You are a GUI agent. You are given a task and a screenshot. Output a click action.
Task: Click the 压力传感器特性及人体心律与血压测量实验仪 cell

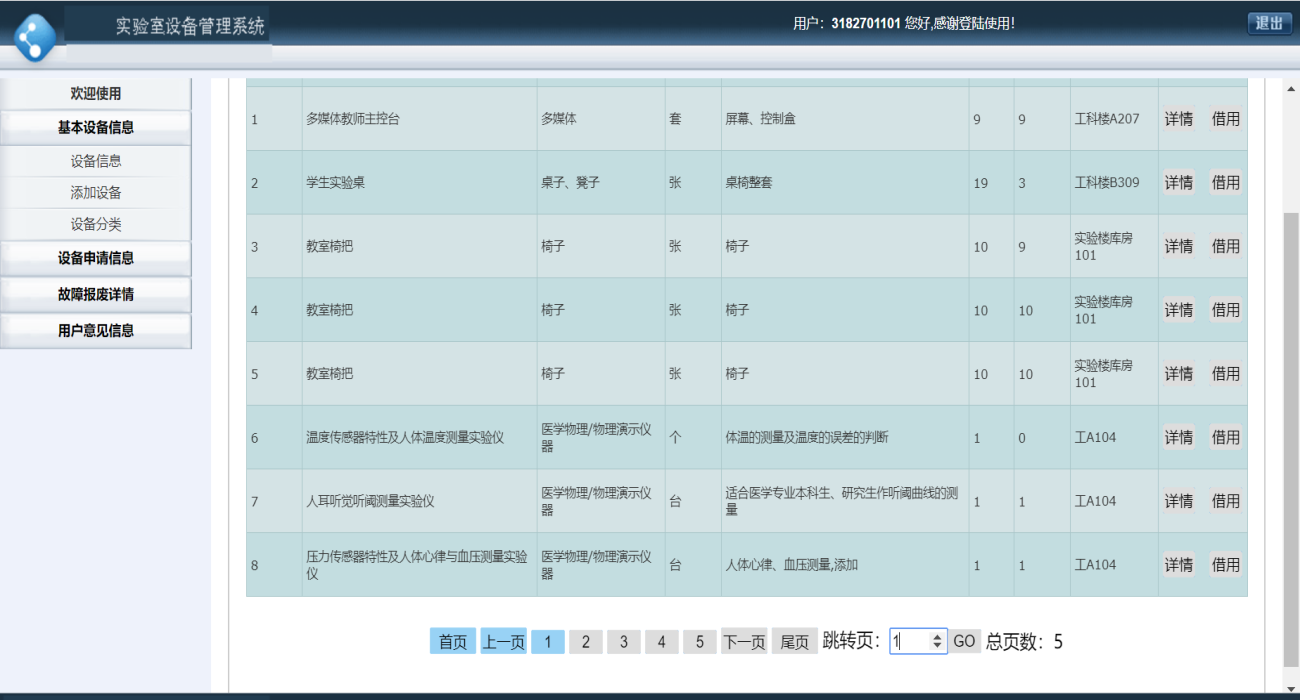420,565
